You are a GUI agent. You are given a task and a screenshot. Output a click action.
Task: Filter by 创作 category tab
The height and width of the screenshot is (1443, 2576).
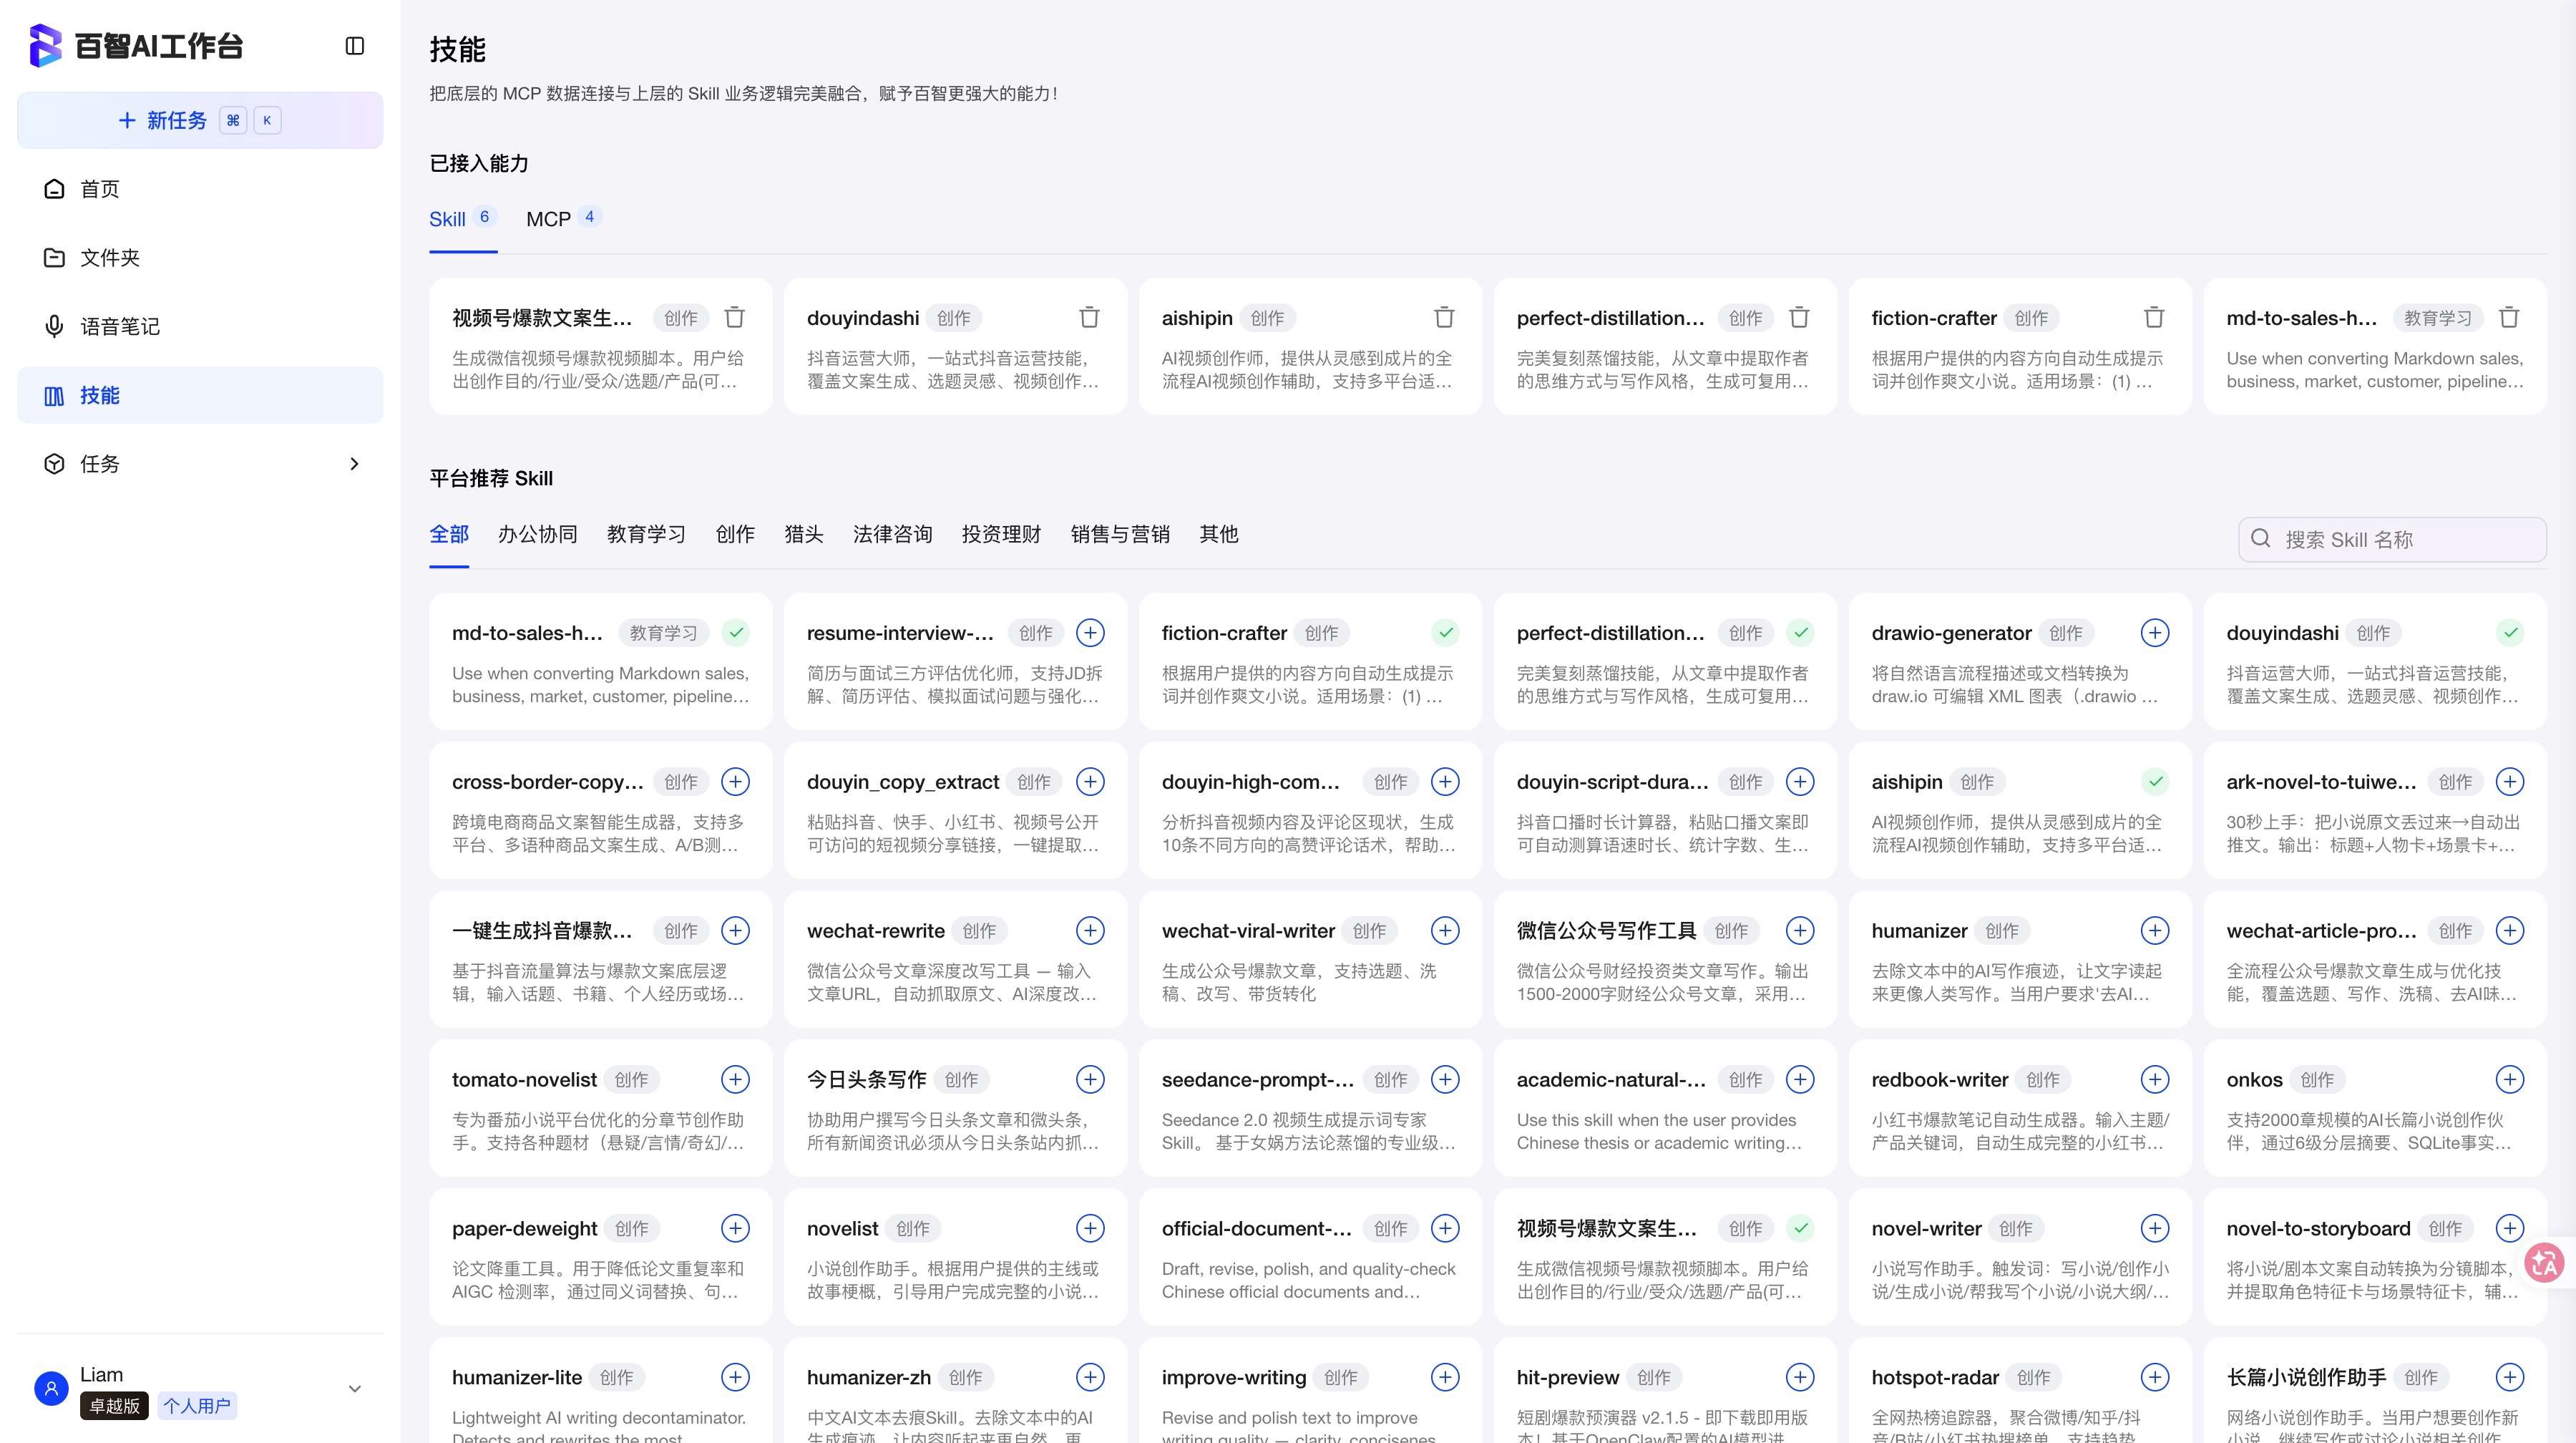pos(735,534)
